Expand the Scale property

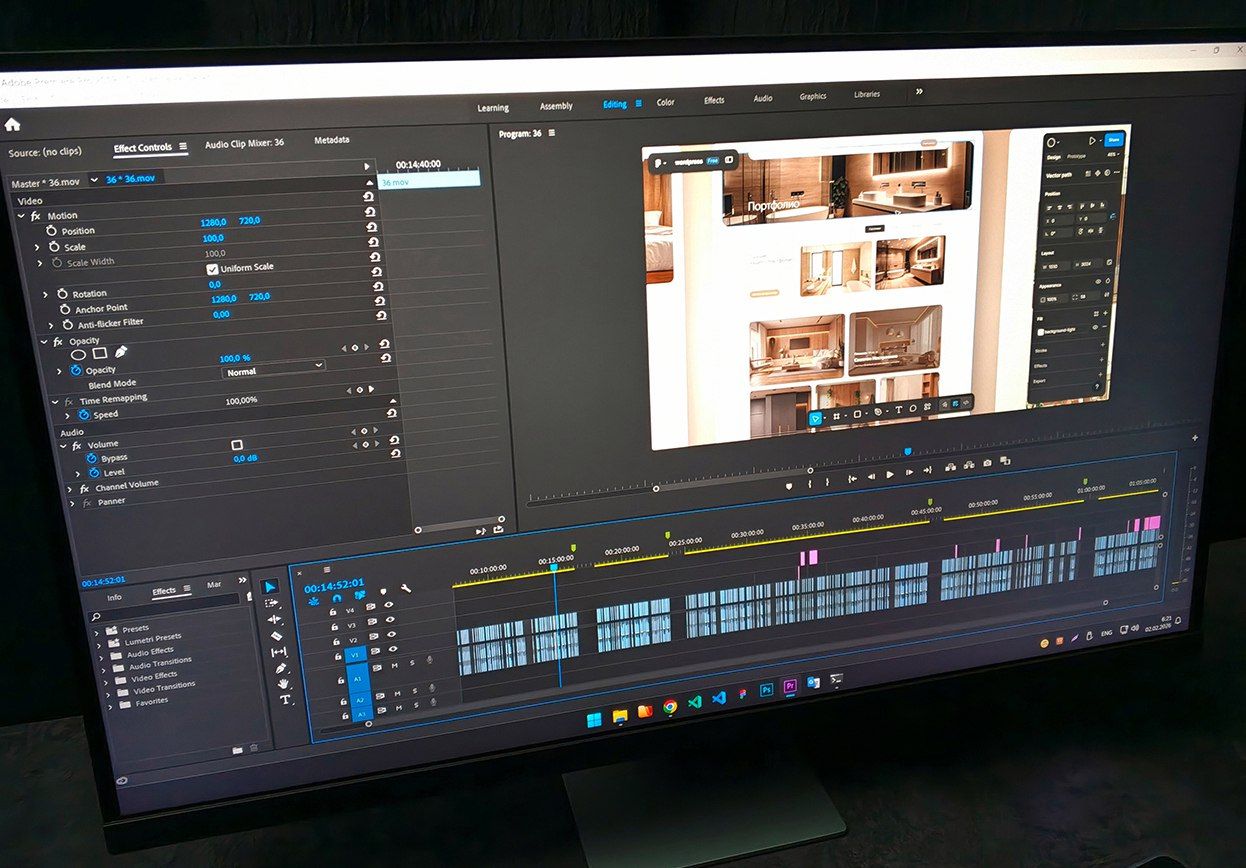pyautogui.click(x=37, y=247)
